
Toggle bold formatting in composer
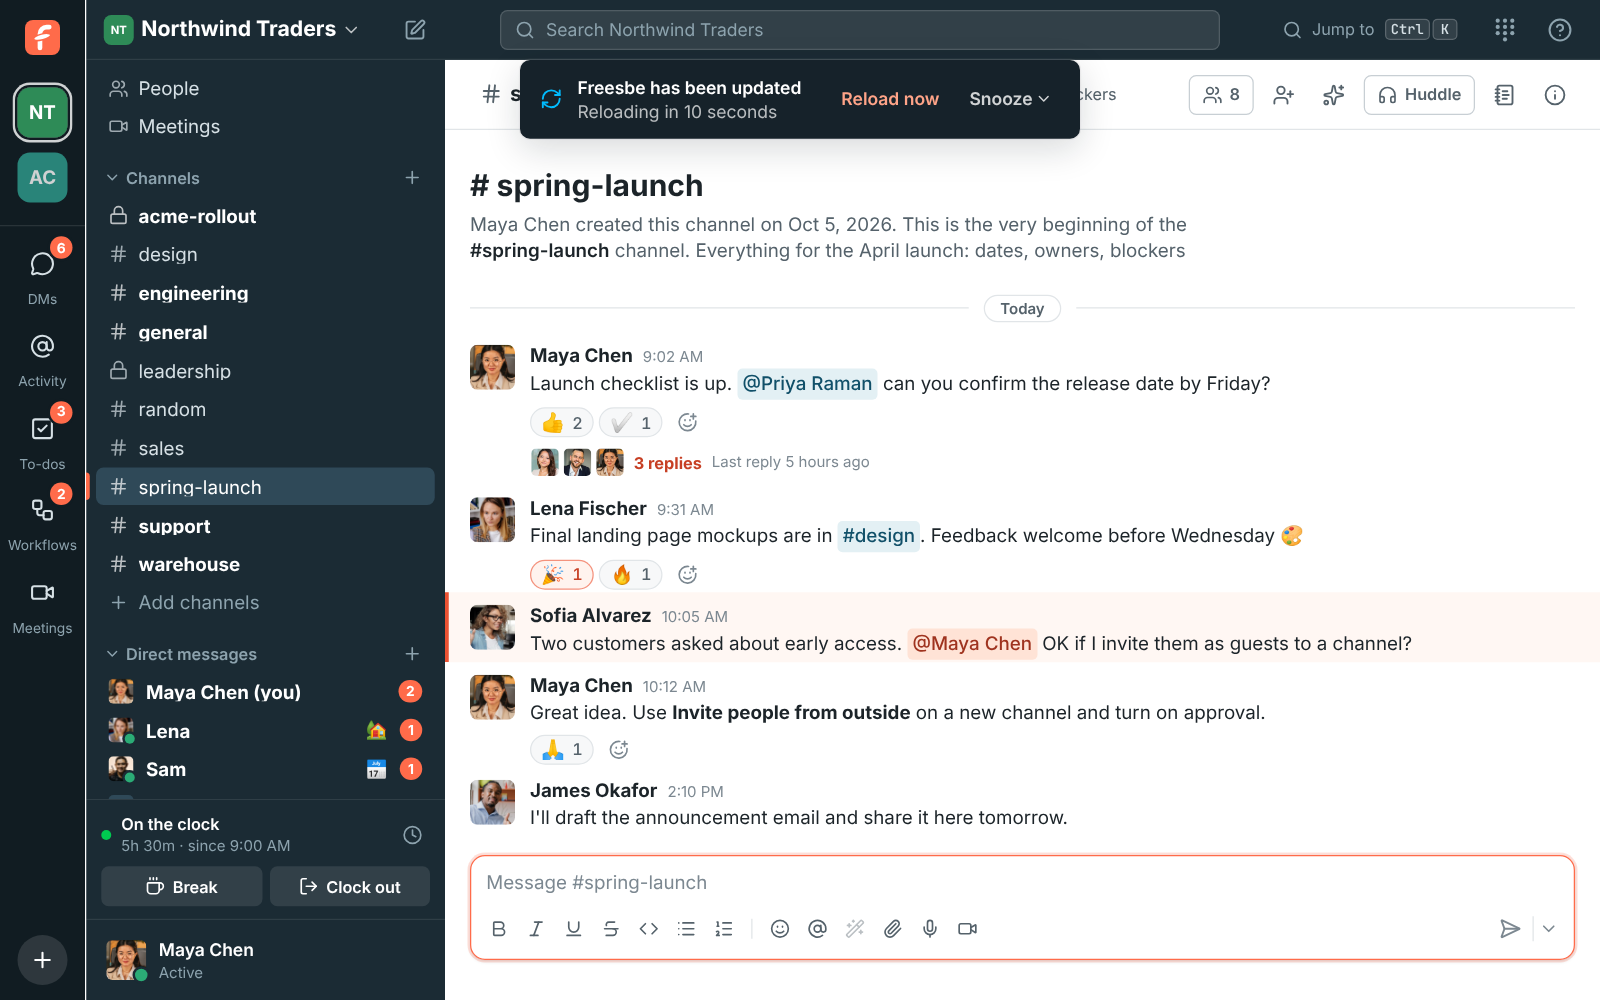click(x=499, y=929)
